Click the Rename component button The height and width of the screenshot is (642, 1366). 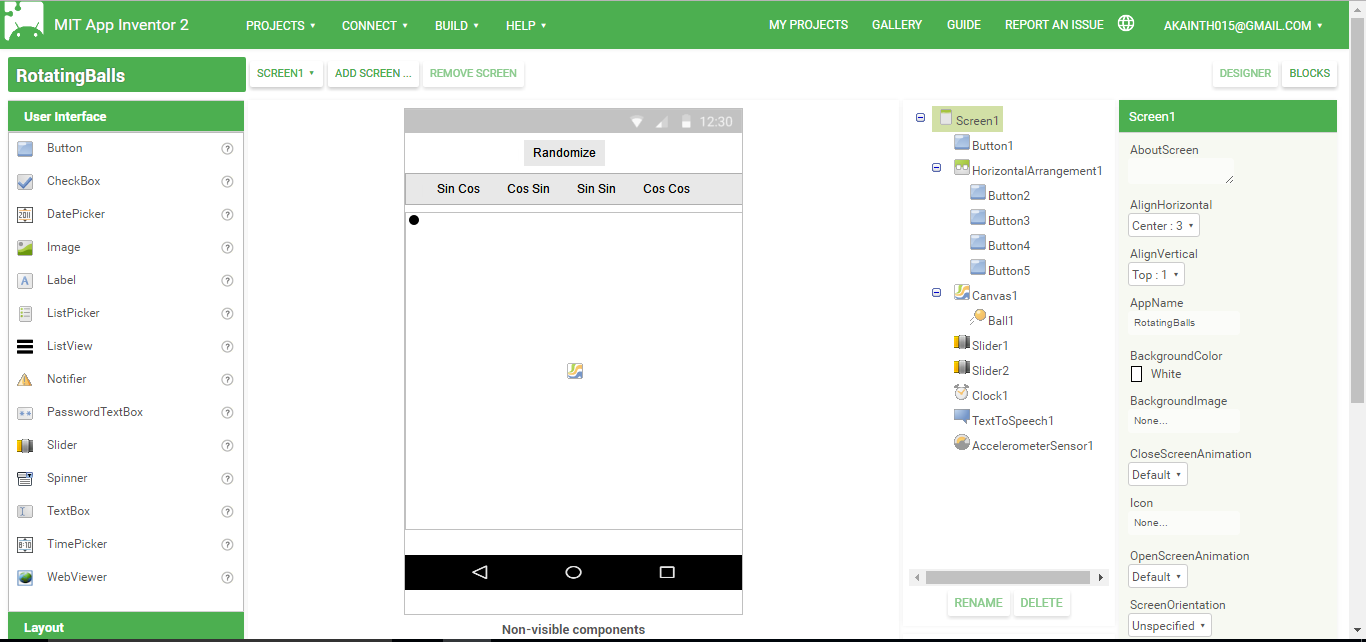coord(978,603)
